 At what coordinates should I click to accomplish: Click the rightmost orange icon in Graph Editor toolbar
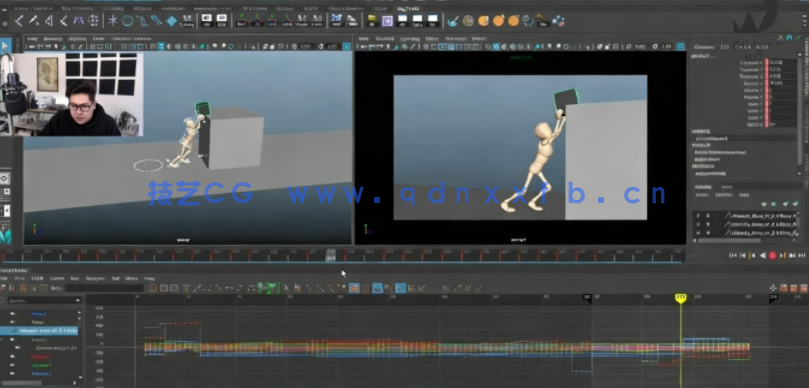[x=804, y=288]
